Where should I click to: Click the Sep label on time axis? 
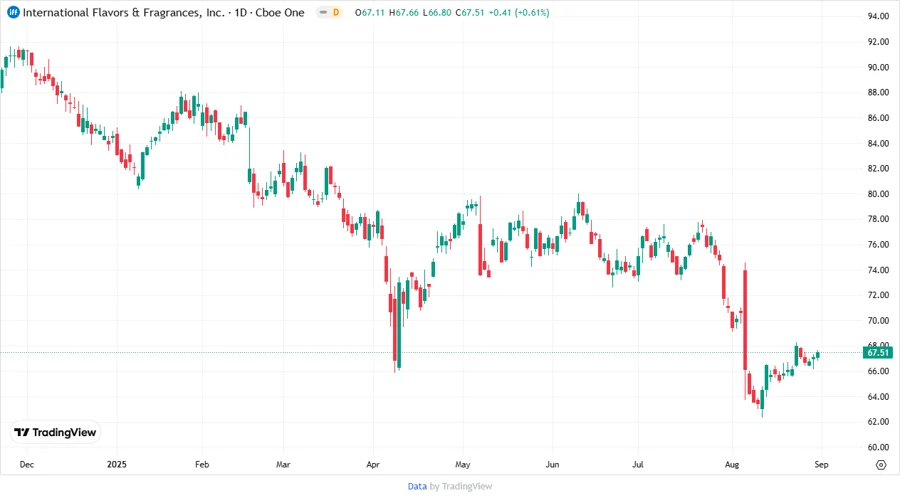[x=821, y=464]
